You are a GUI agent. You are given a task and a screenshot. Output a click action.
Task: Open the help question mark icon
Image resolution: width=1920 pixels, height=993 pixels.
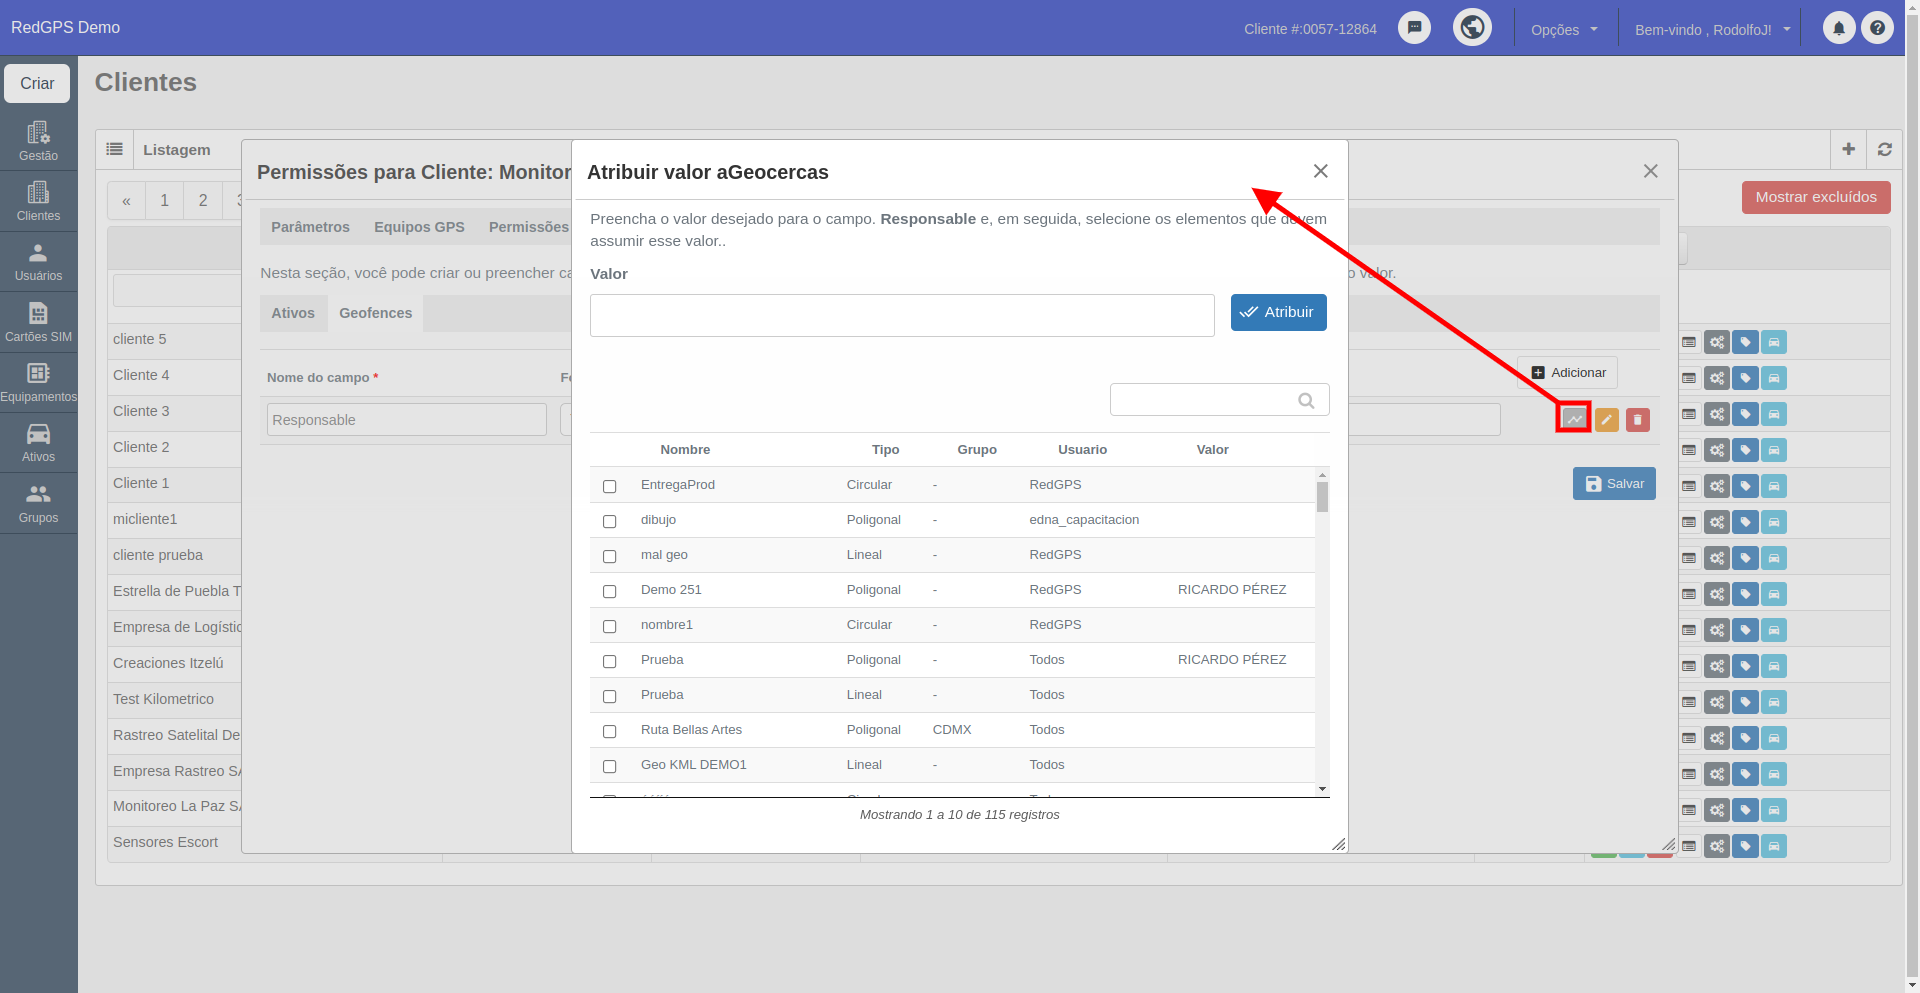tap(1877, 28)
